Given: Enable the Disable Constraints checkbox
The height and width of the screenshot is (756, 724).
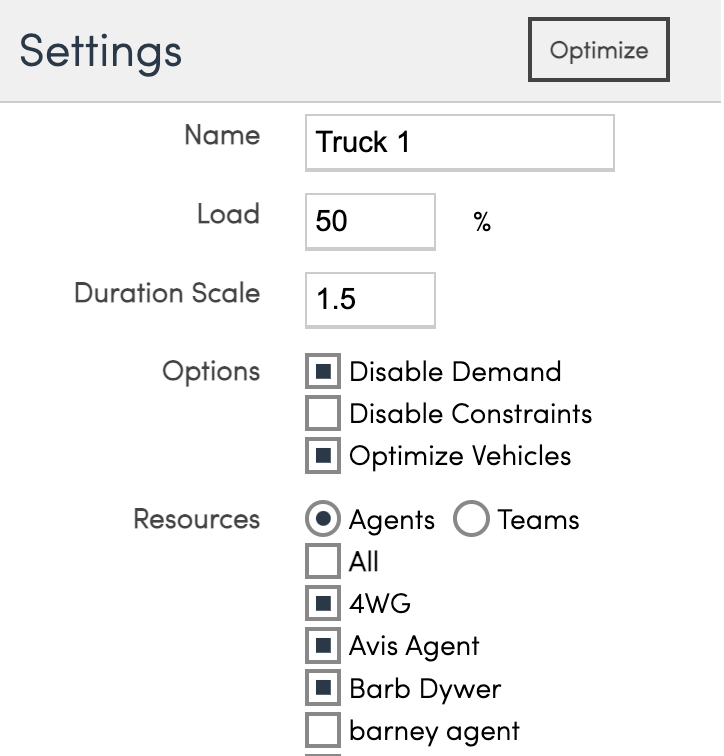Looking at the screenshot, I should pos(322,414).
